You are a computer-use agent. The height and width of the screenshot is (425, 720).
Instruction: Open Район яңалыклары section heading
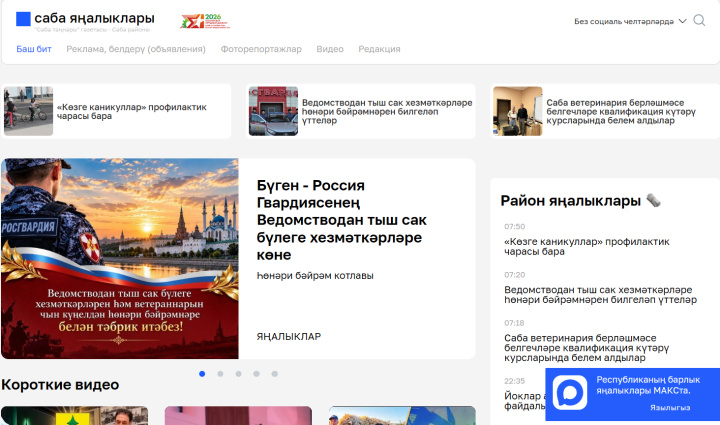(571, 201)
